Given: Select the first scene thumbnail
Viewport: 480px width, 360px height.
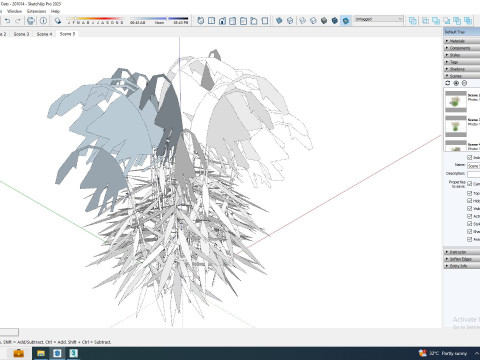Looking at the screenshot, I should tap(456, 101).
